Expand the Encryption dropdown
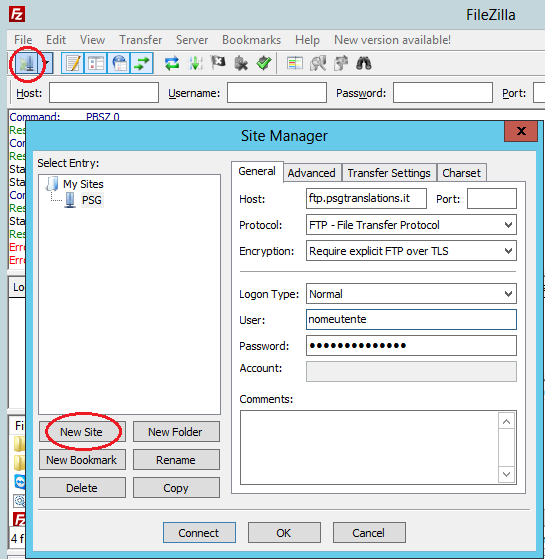This screenshot has height=559, width=545. (411, 251)
